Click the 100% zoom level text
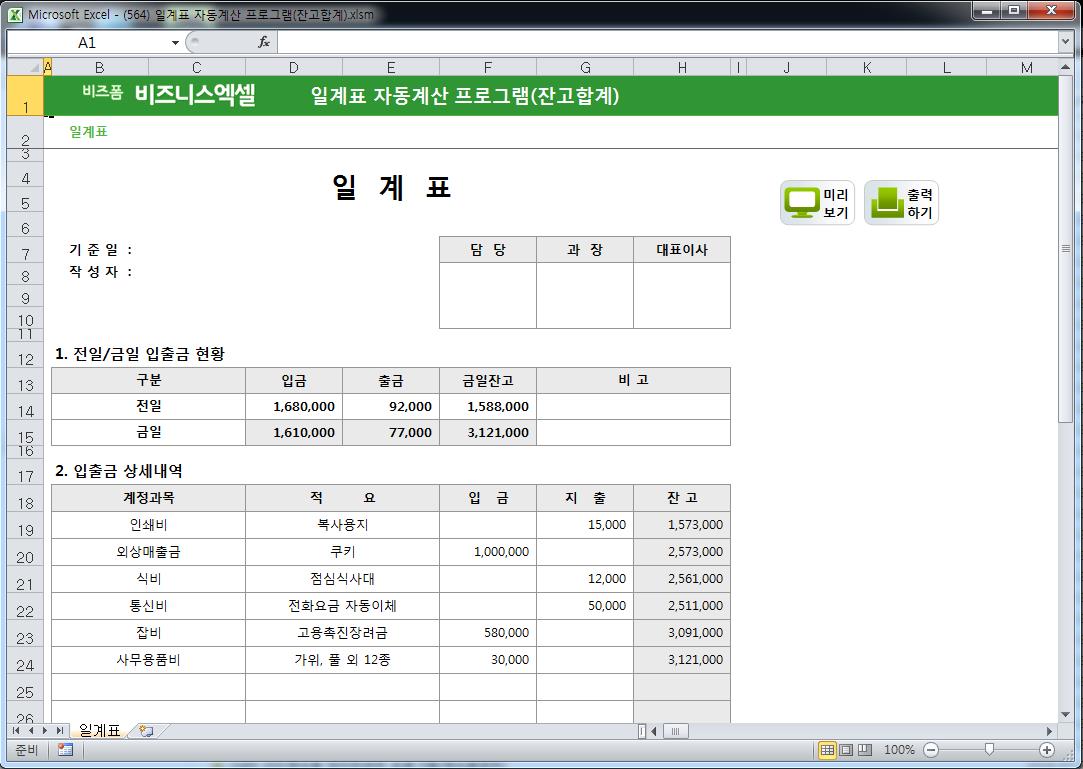 tap(899, 750)
